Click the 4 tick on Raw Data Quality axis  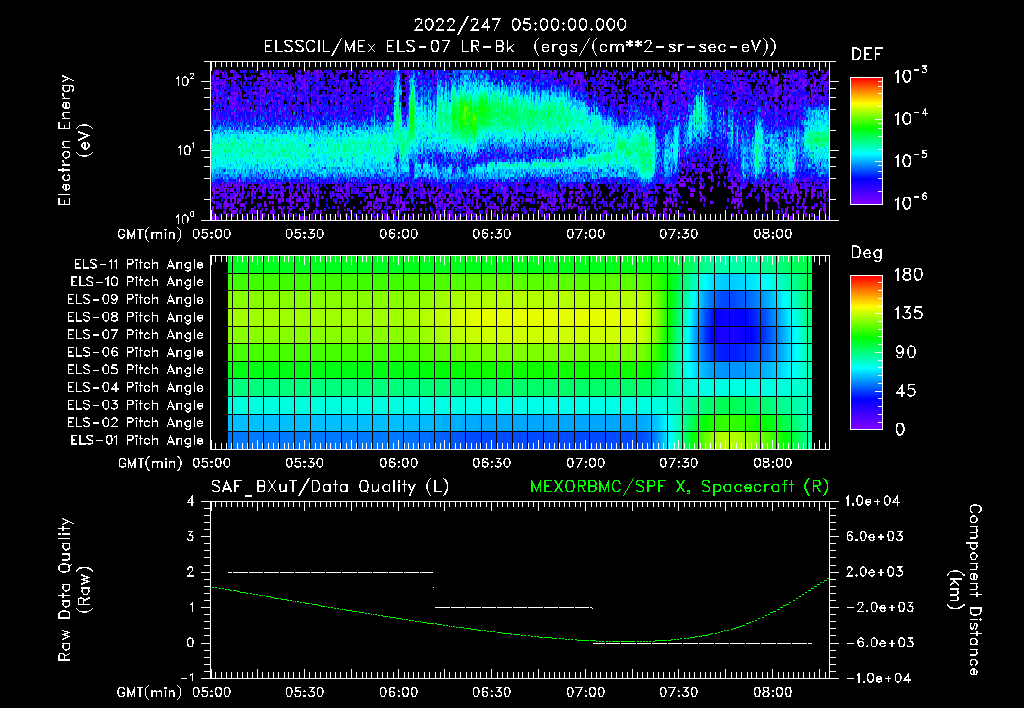click(x=191, y=501)
